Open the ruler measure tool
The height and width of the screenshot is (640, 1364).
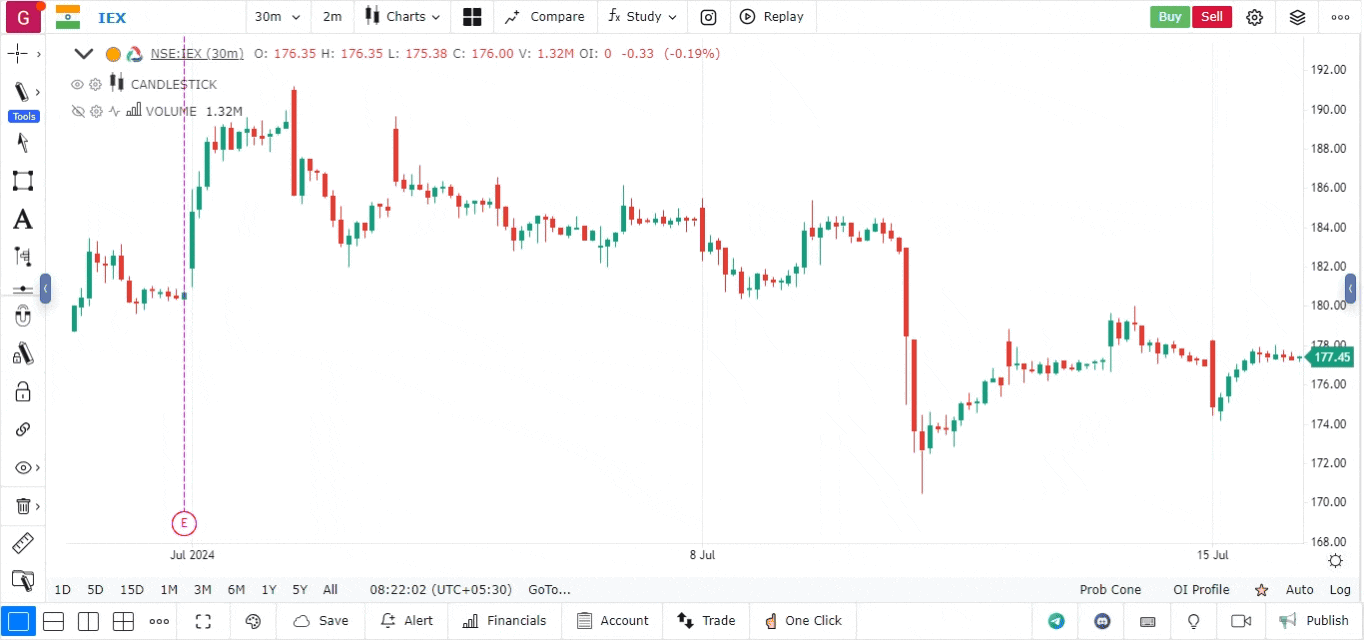click(x=22, y=543)
